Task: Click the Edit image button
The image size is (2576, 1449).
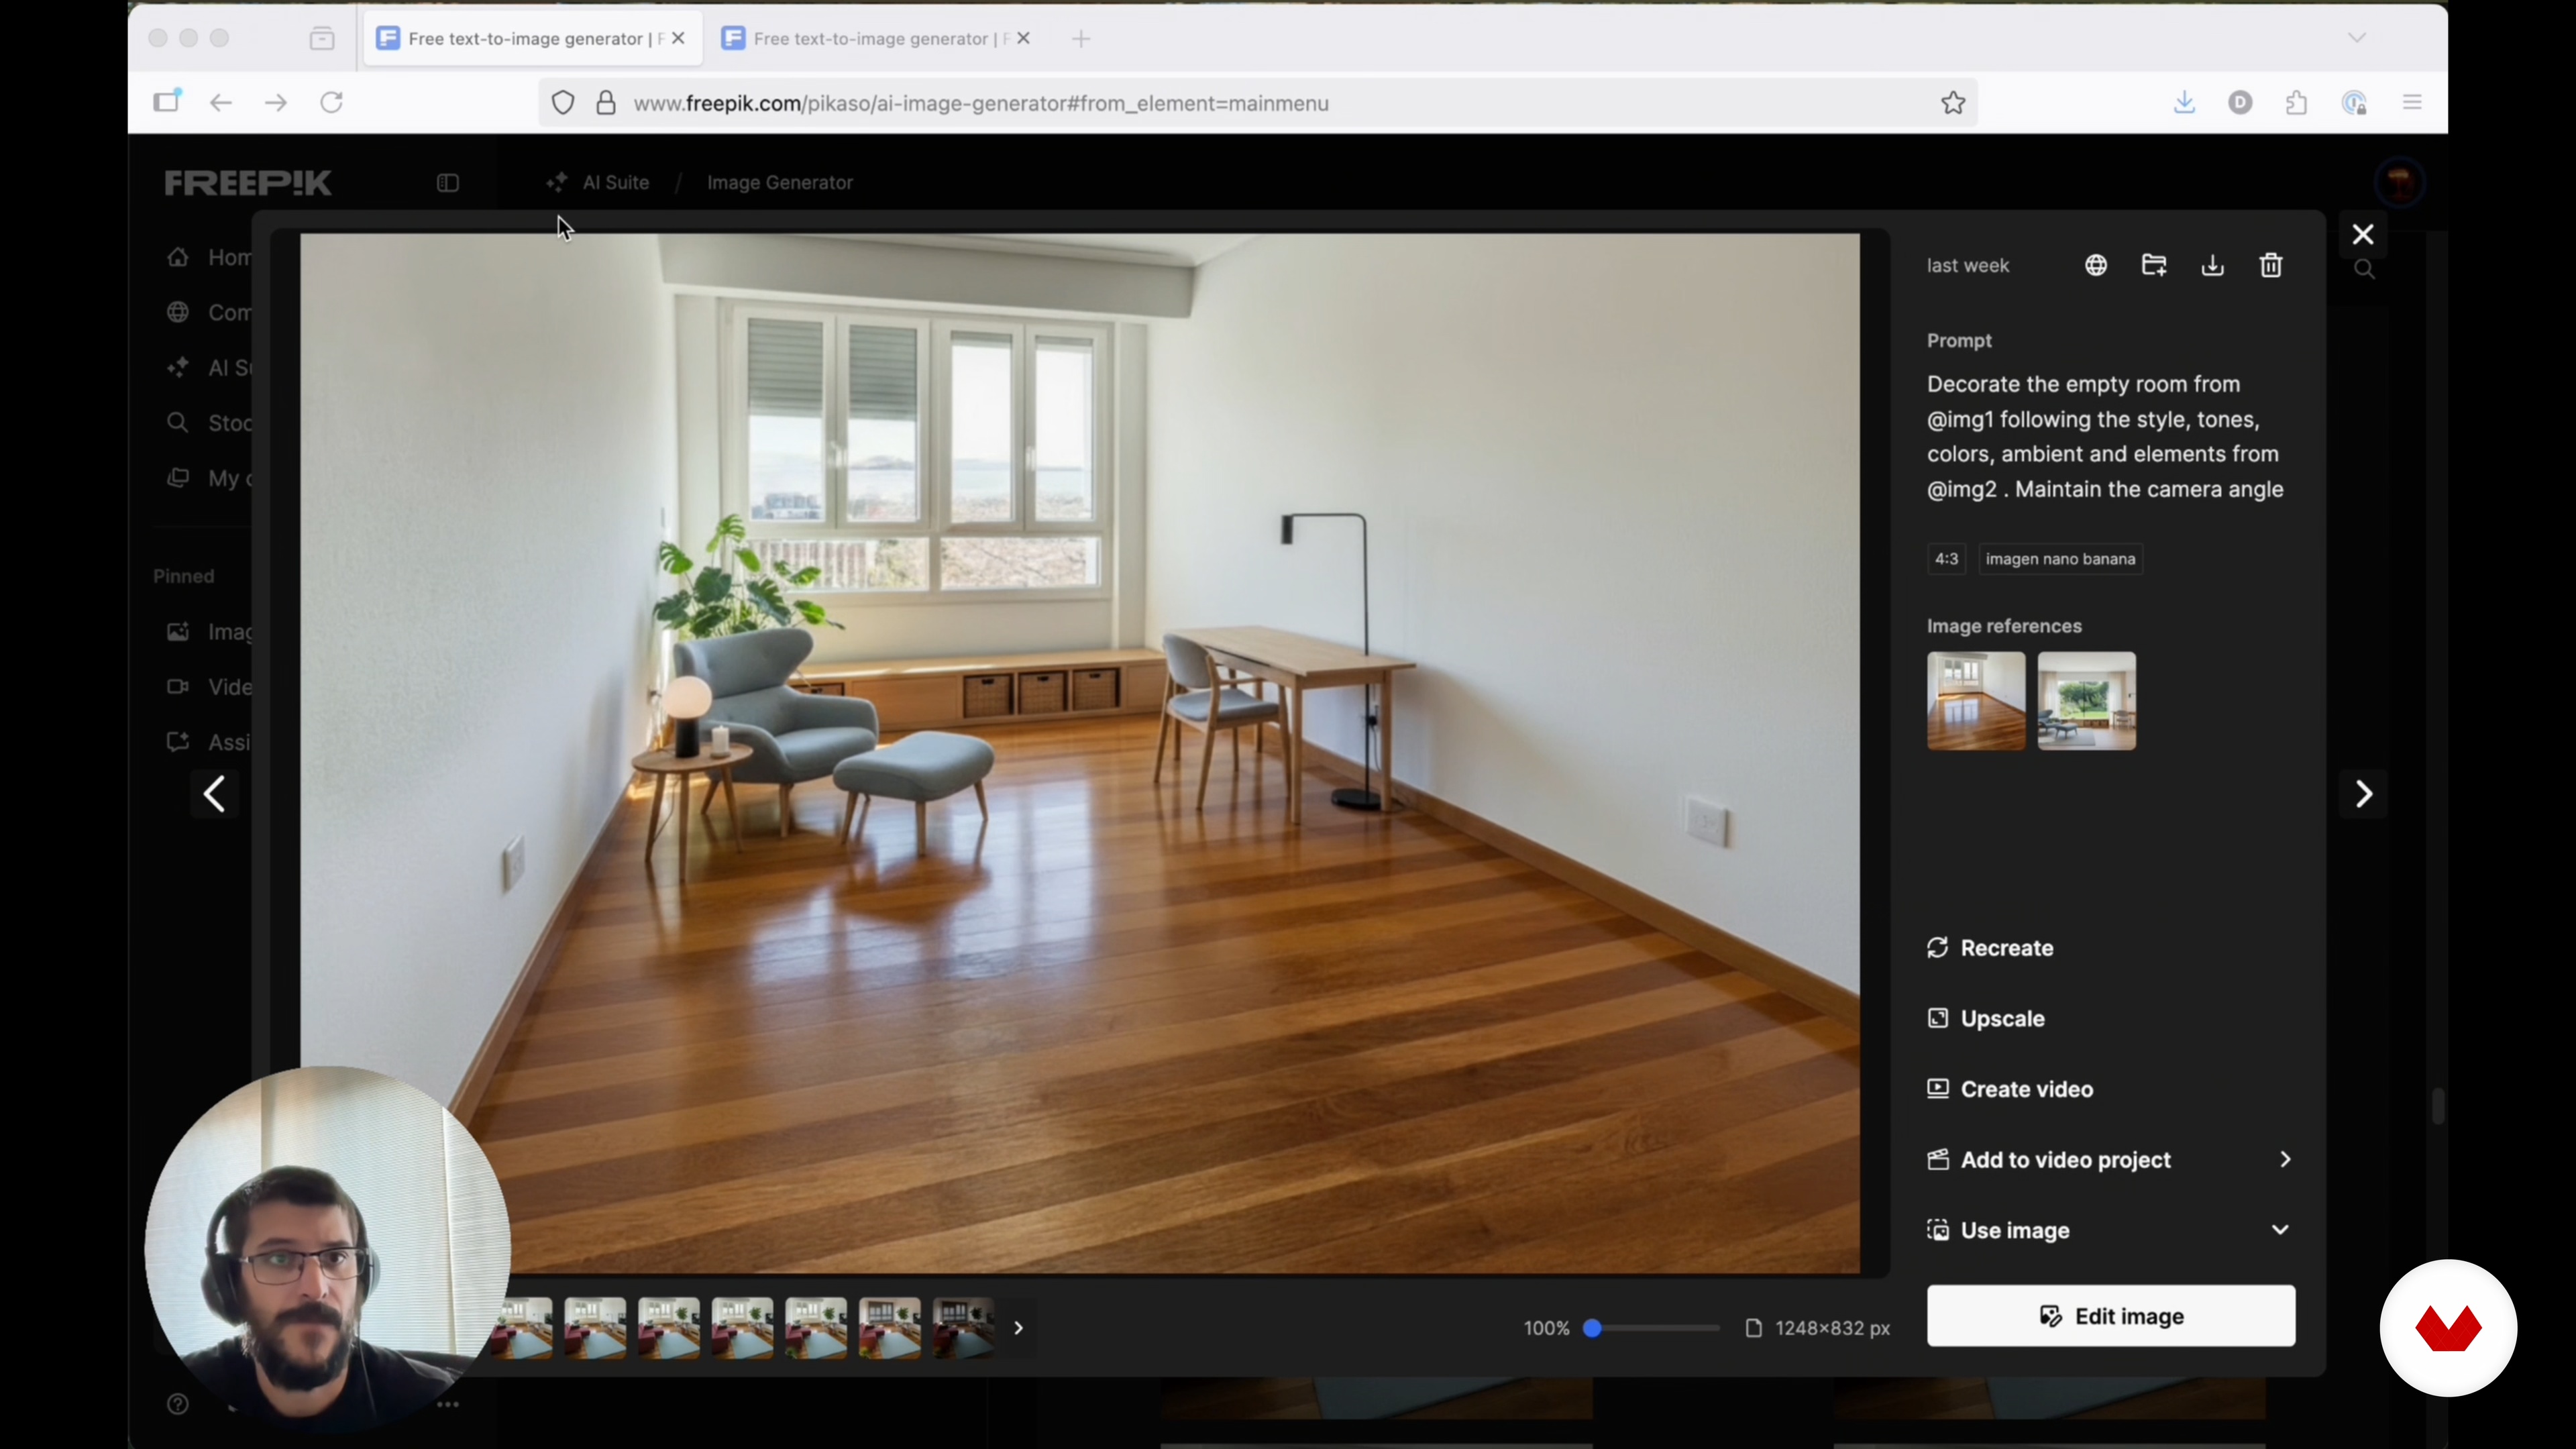Action: pos(2110,1316)
